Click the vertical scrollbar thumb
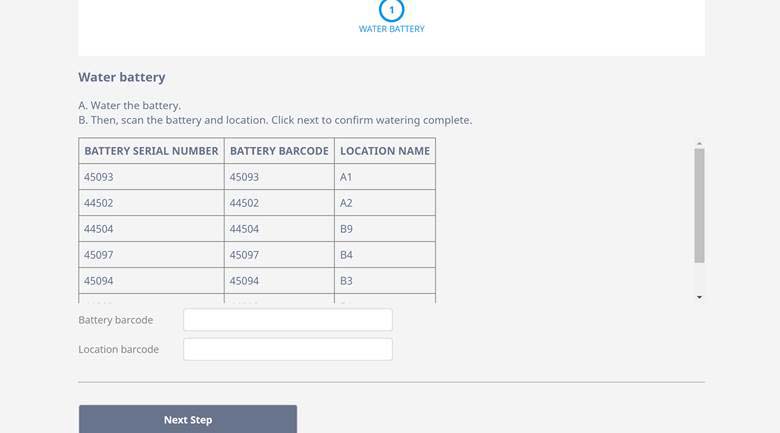The image size is (780, 433). coord(699,205)
